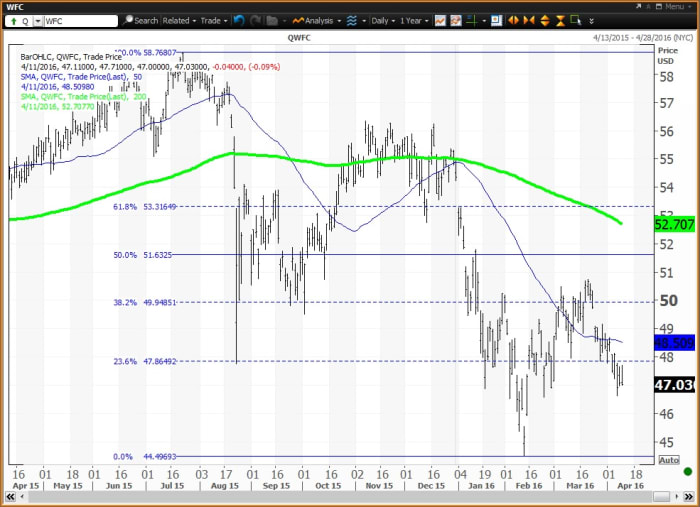
Task: Click the green status dot indicator
Action: (x=688, y=472)
